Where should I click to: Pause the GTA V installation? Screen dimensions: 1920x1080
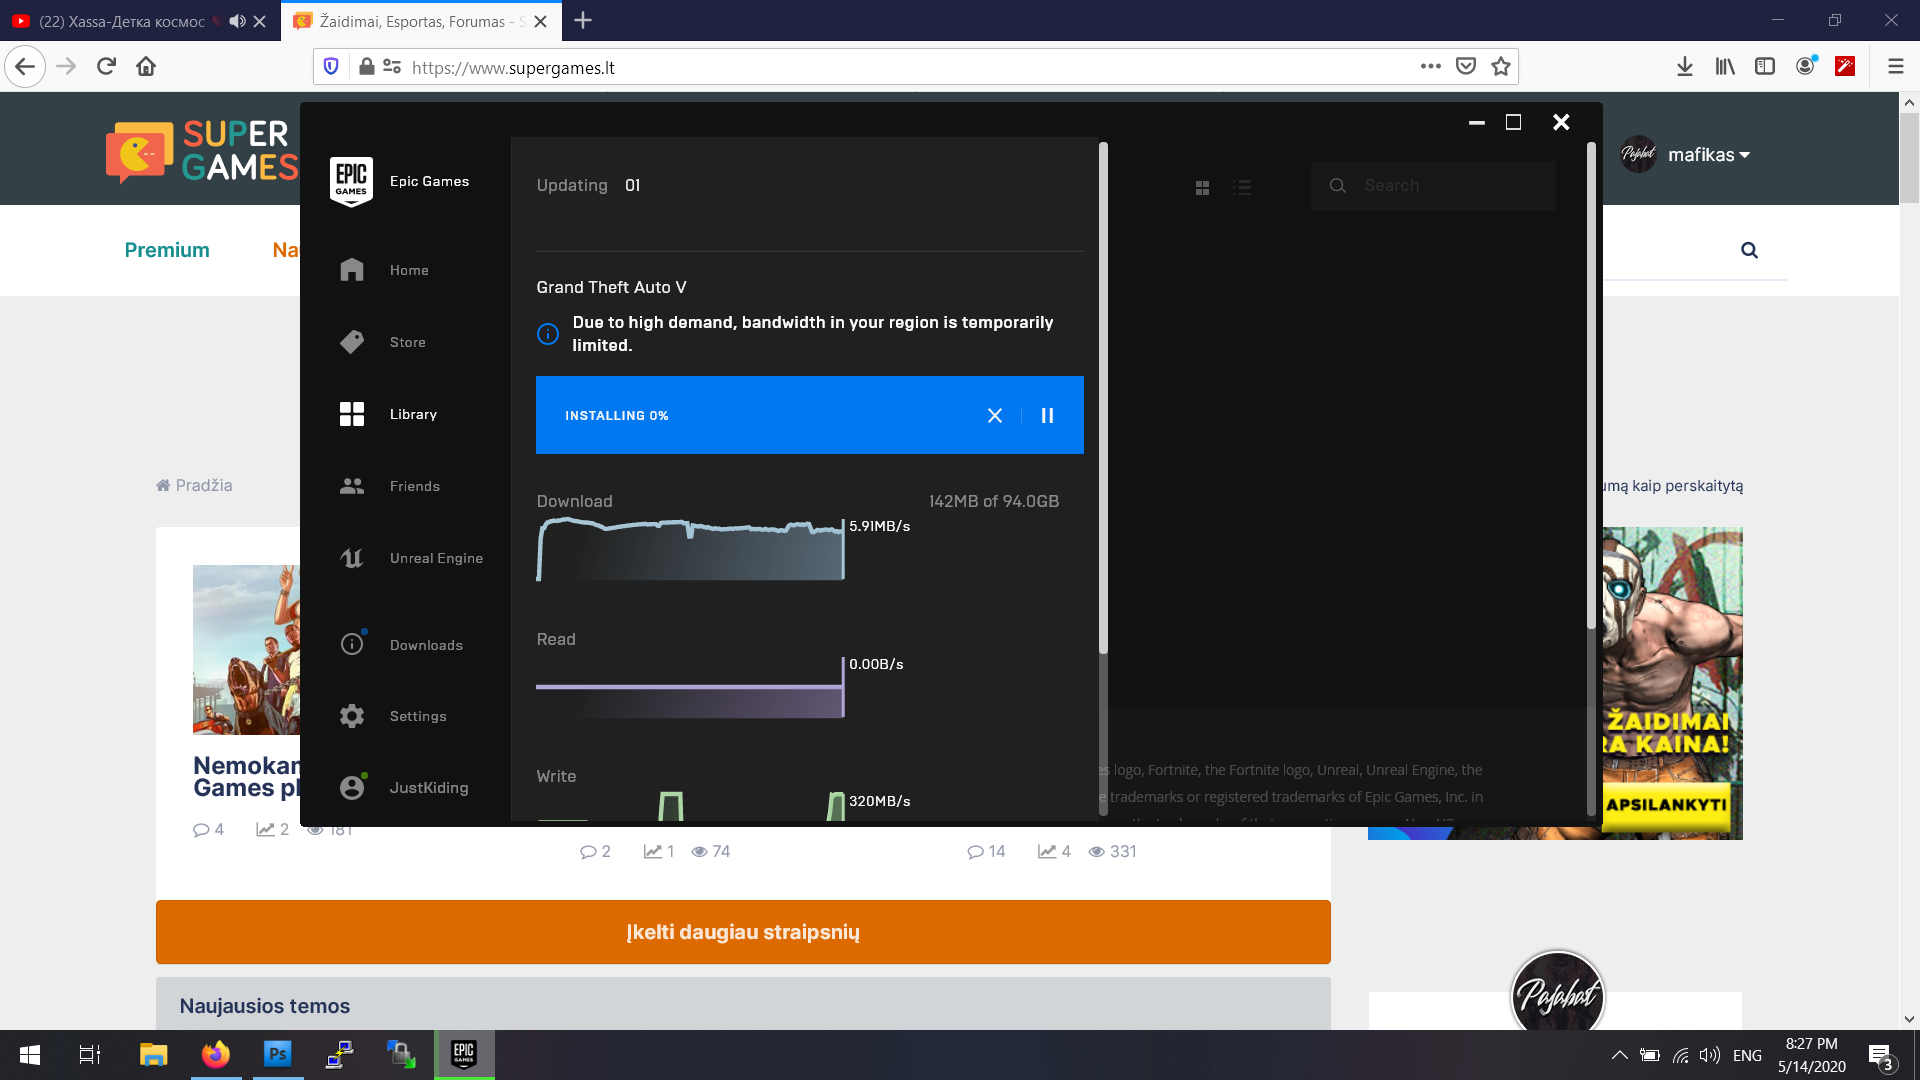(x=1047, y=415)
